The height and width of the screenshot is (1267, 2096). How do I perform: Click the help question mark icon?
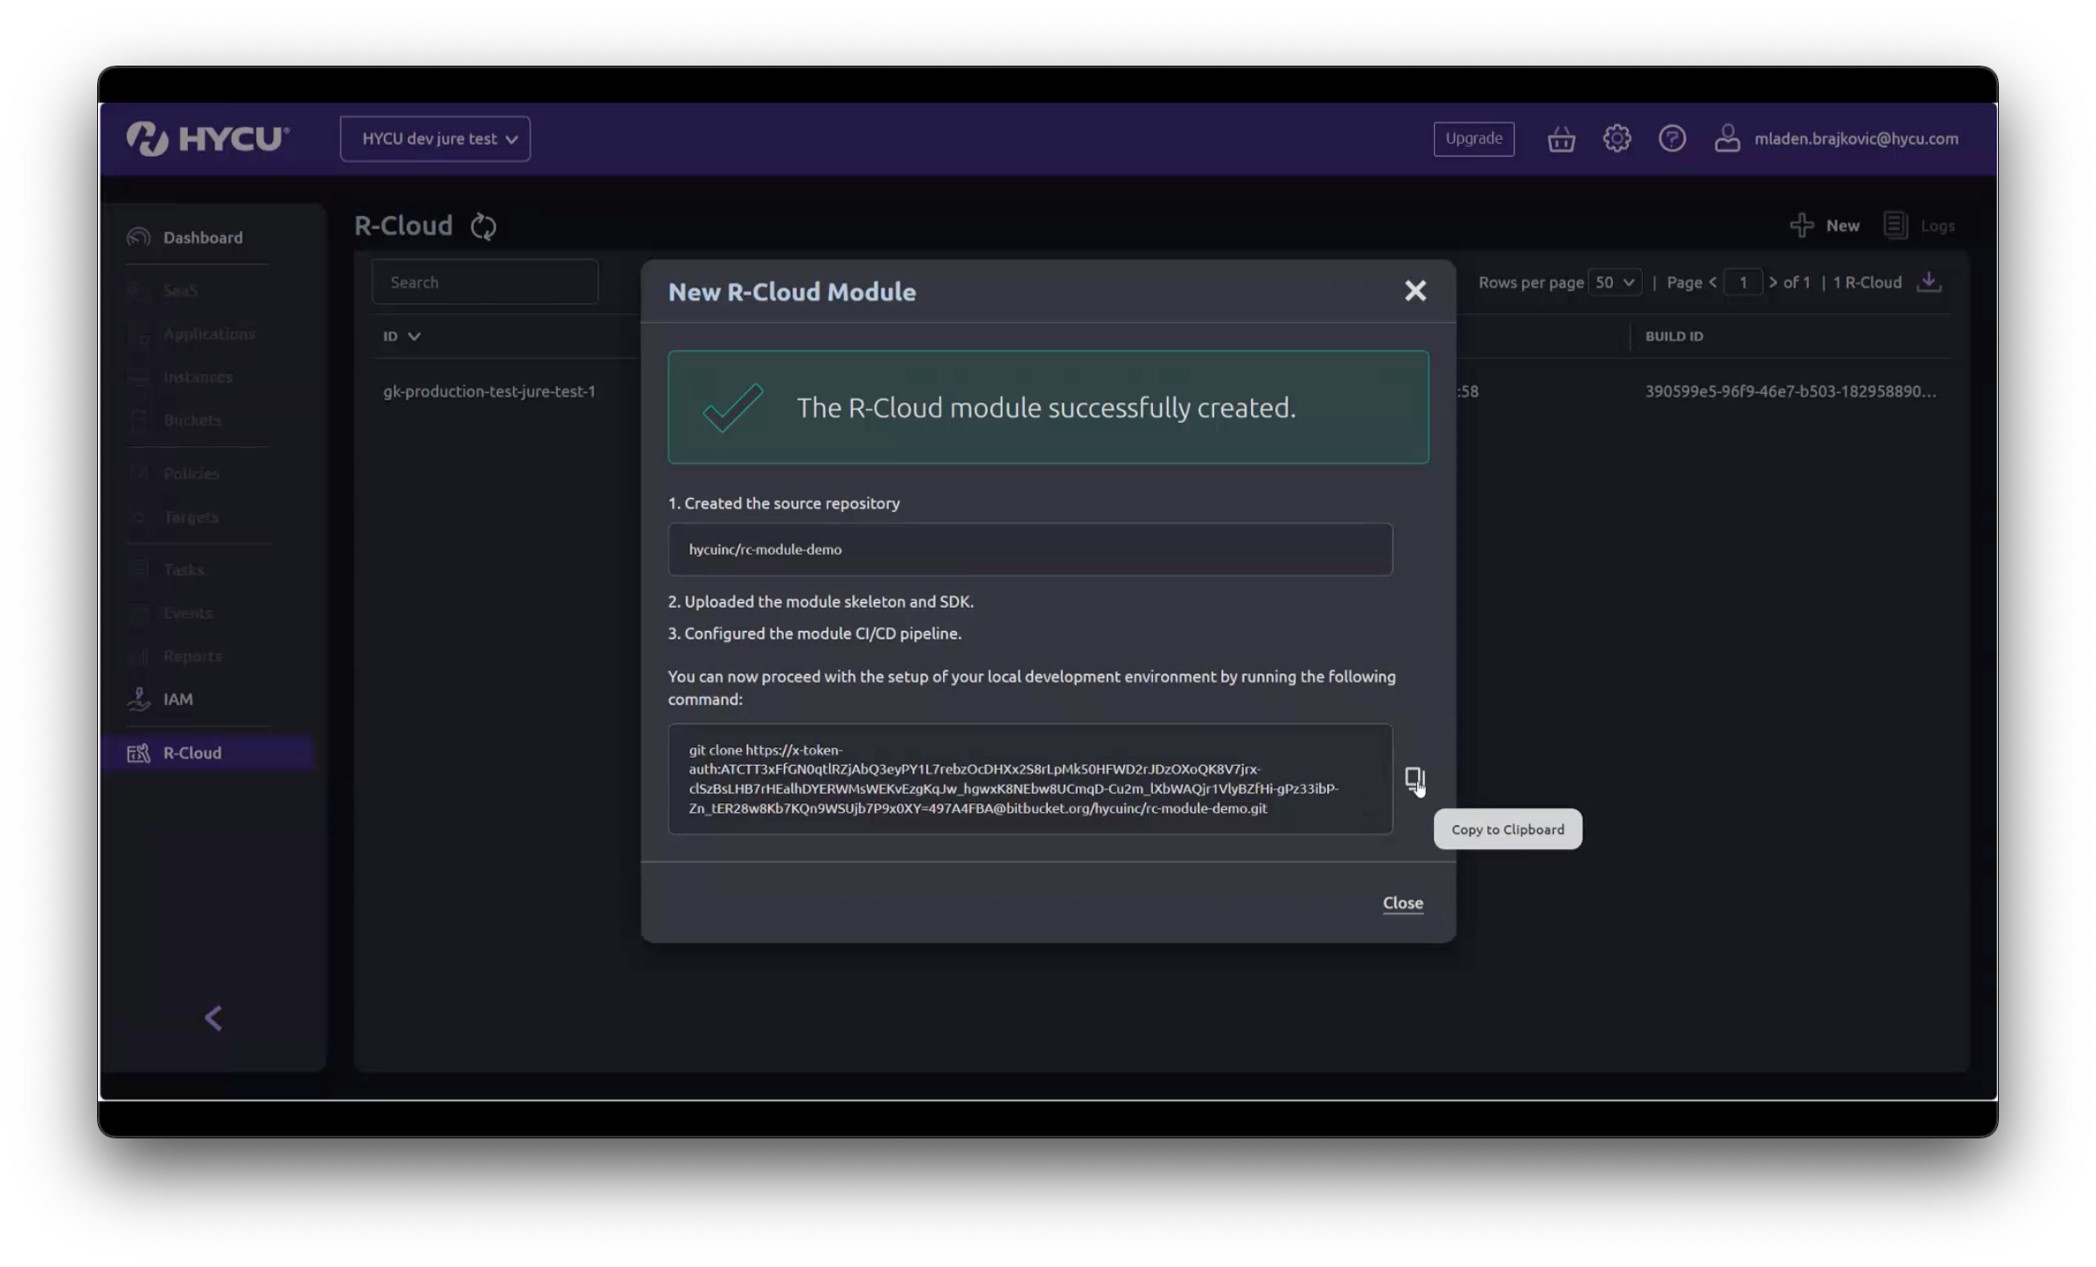click(x=1672, y=138)
